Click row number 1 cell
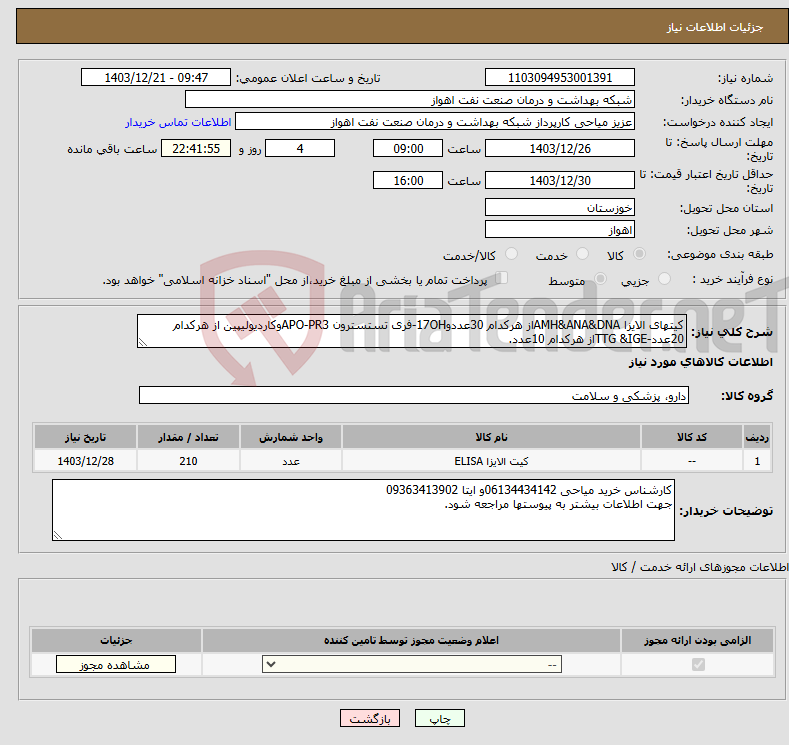This screenshot has height=745, width=789. pos(757,461)
